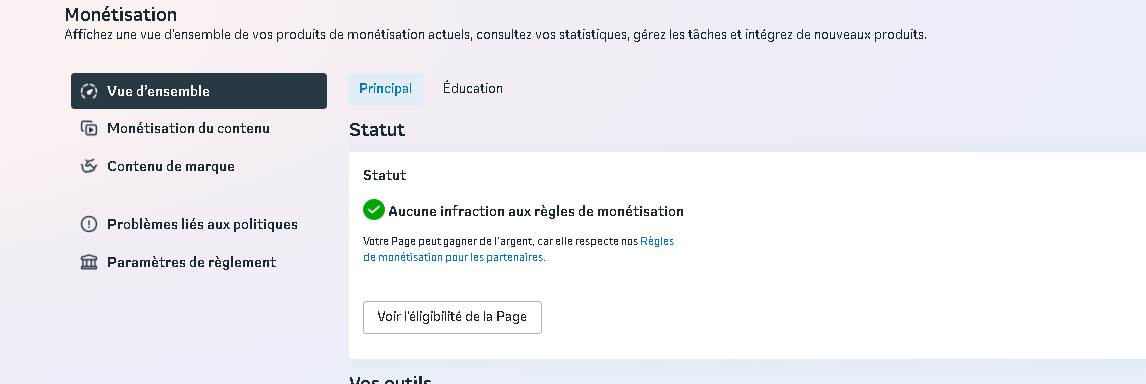Click the Contenu de marque handshake icon
The height and width of the screenshot is (384, 1146).
89,166
